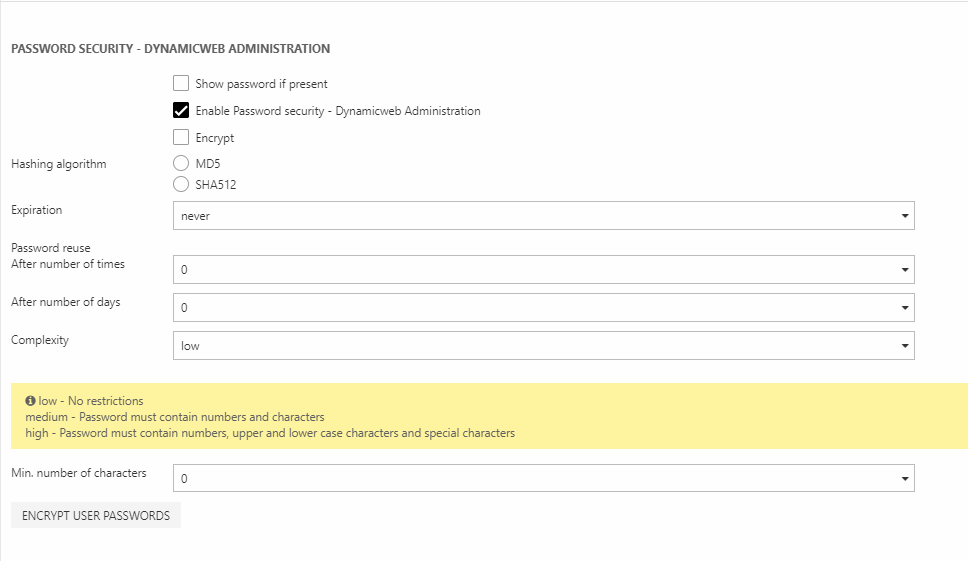The width and height of the screenshot is (968, 561).
Task: Click the Encrypt User Passwords button
Action: 96,516
